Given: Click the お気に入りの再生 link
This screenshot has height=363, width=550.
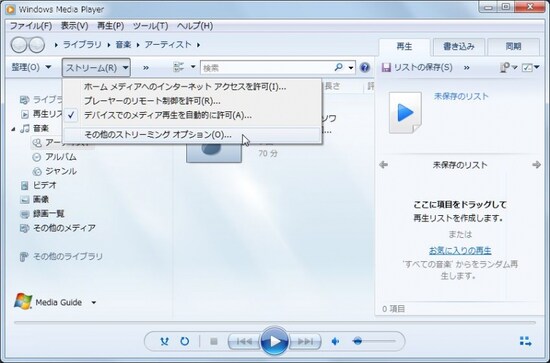Looking at the screenshot, I should tap(460, 250).
